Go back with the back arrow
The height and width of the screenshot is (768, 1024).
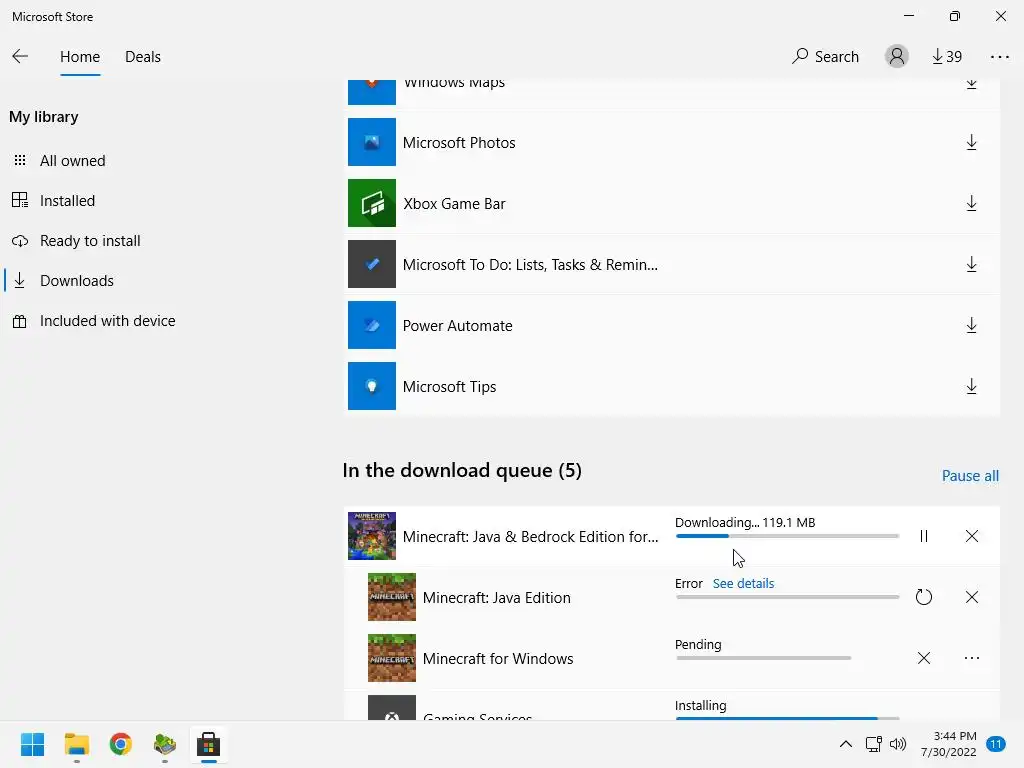point(20,57)
